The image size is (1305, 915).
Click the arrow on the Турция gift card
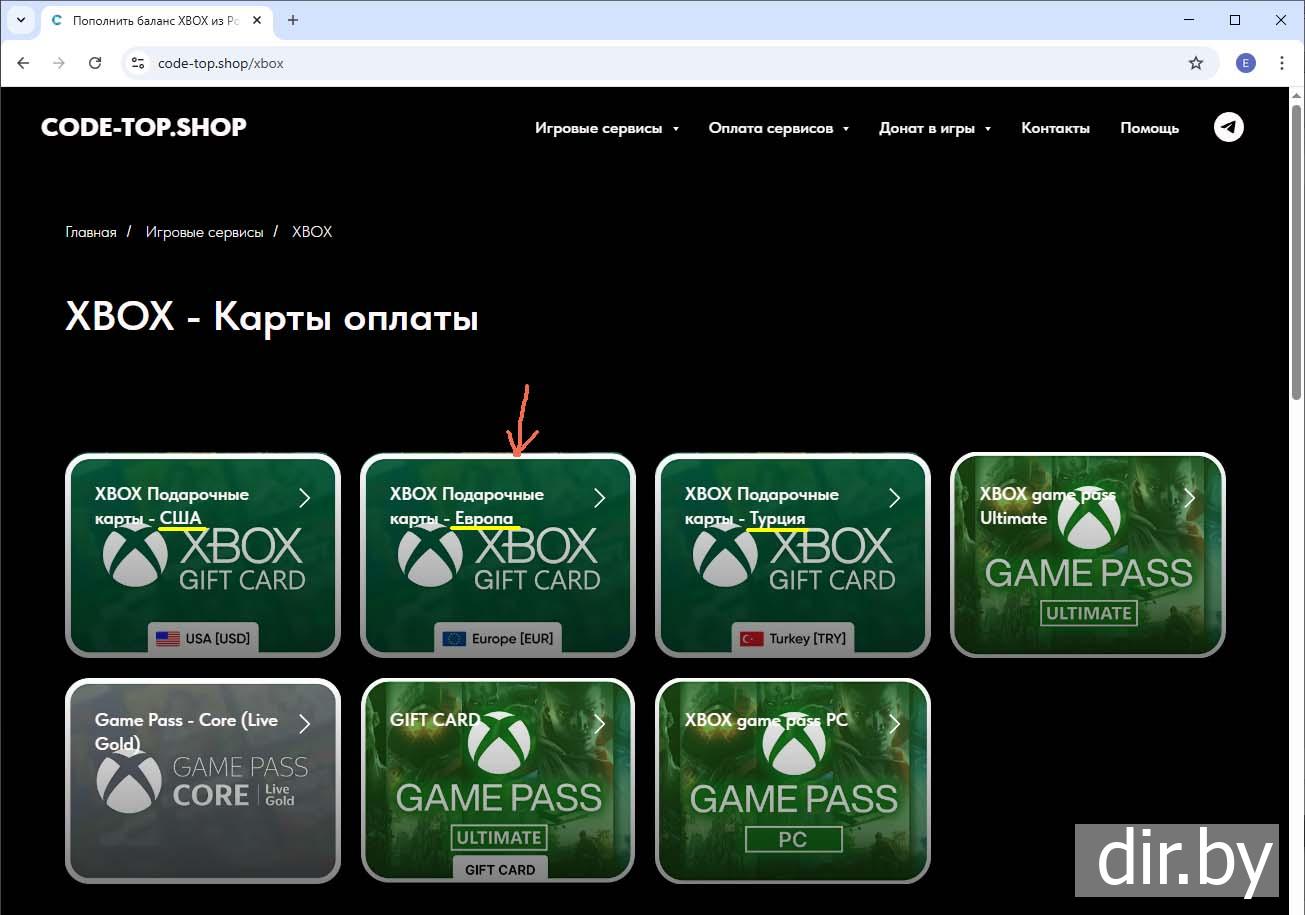(895, 497)
